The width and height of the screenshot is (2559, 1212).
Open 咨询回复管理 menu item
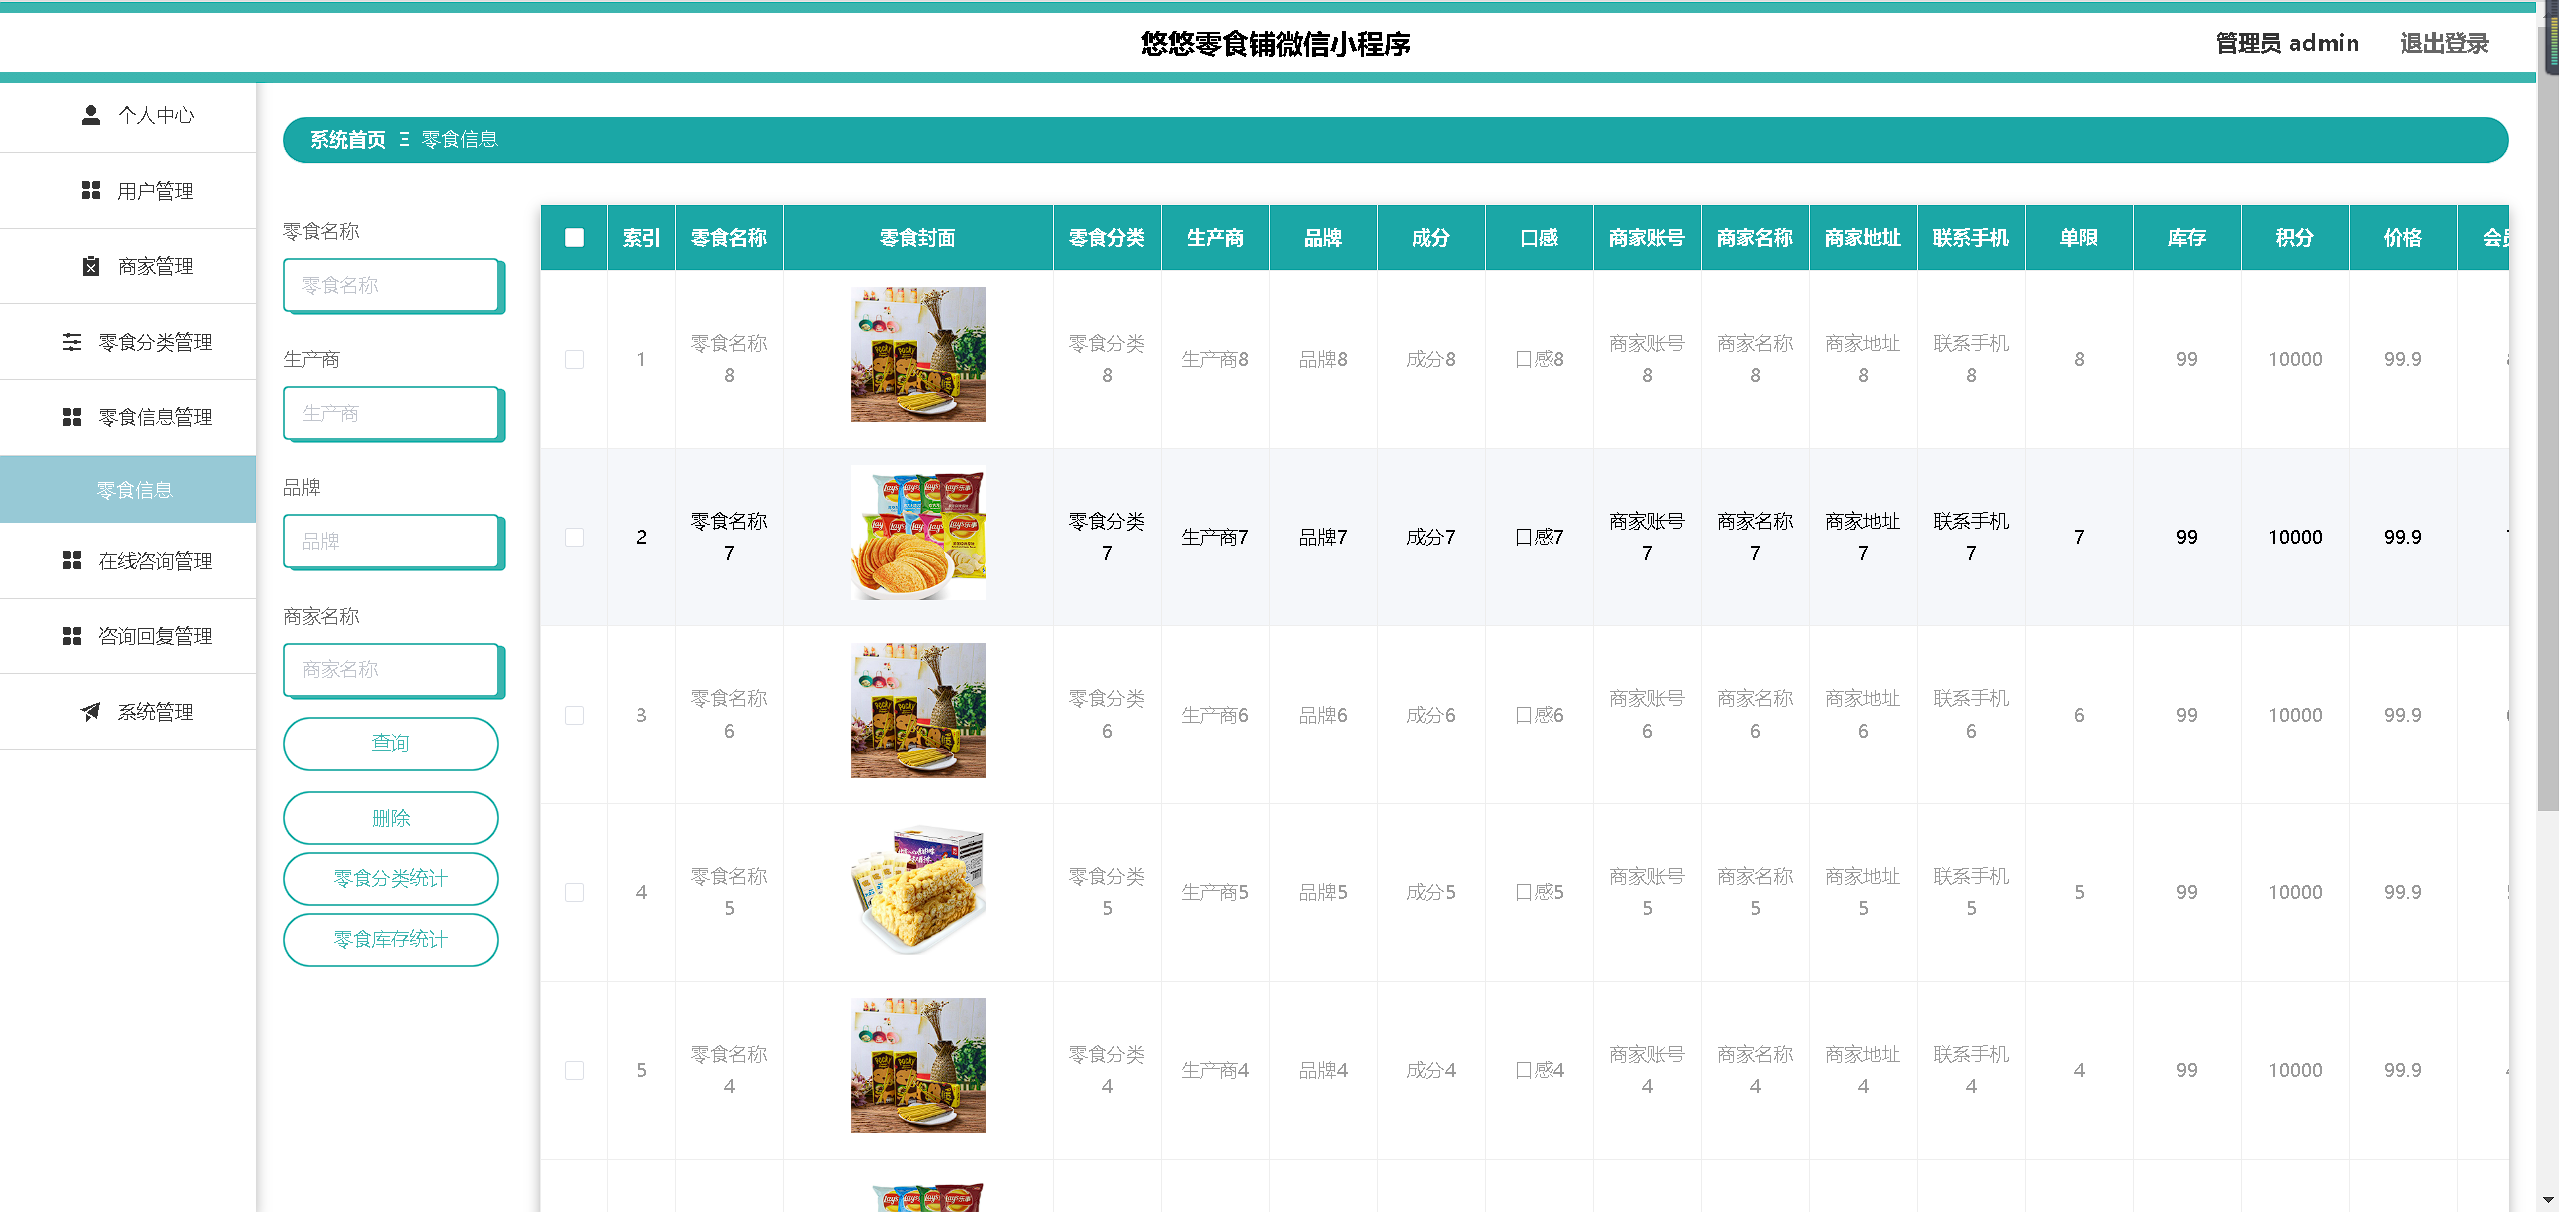[x=128, y=636]
